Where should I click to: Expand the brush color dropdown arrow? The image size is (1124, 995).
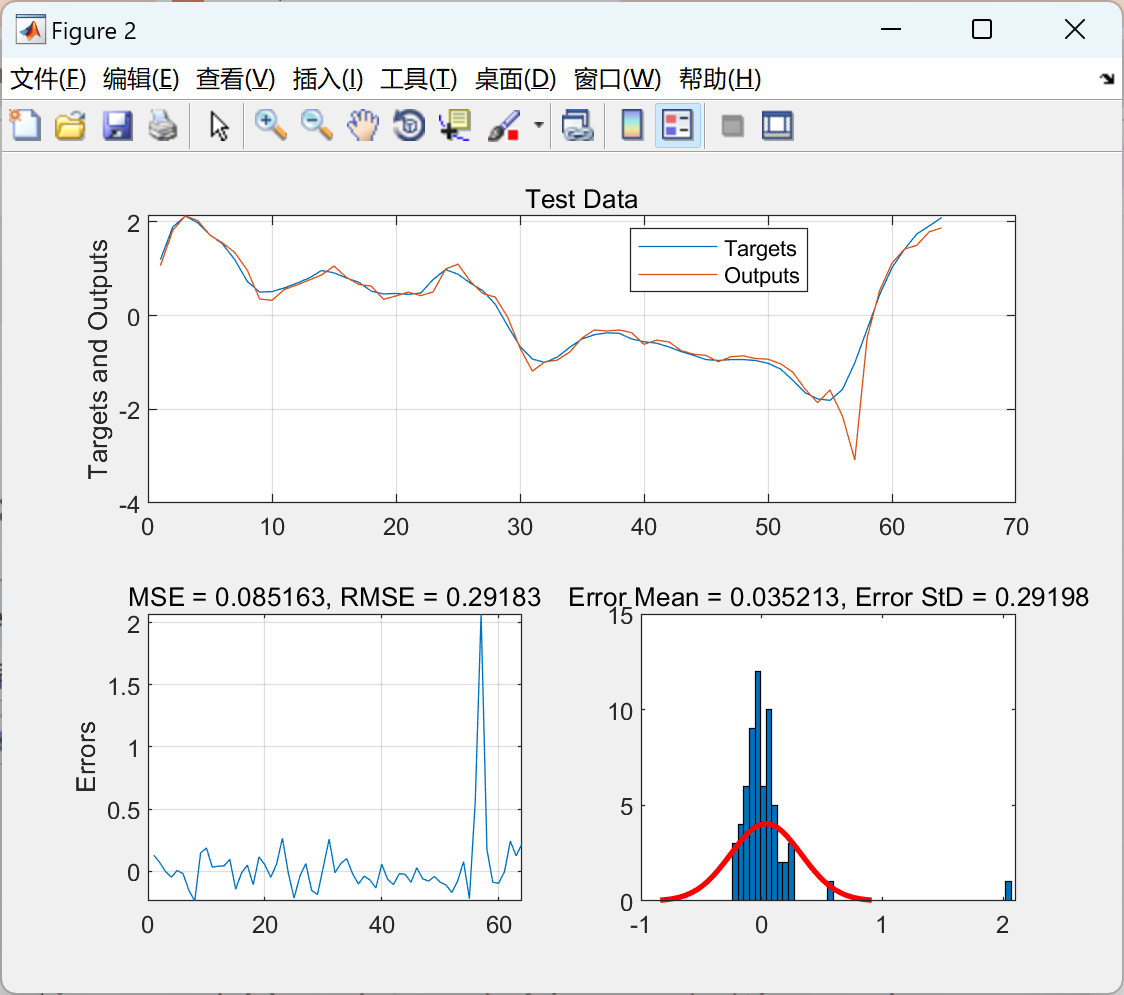pyautogui.click(x=539, y=125)
